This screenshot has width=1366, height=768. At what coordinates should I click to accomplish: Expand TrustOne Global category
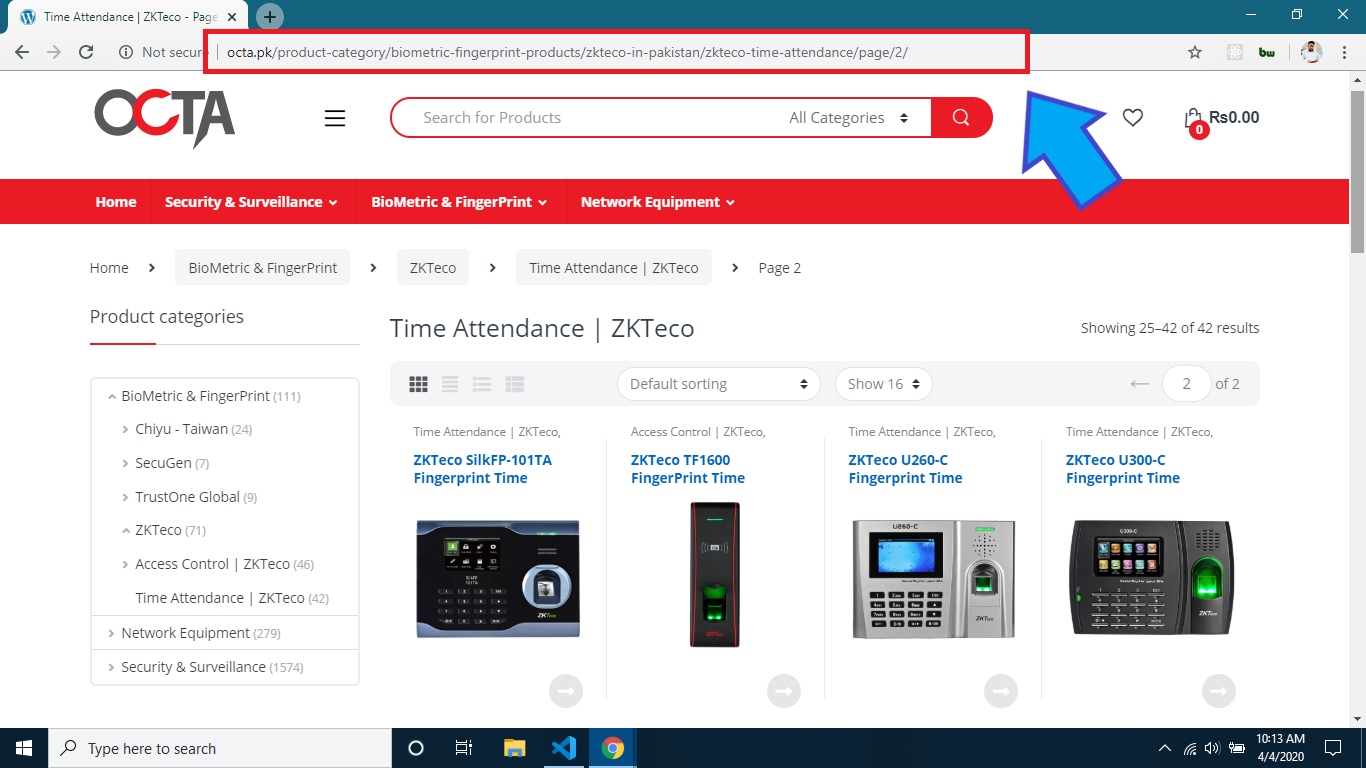[x=125, y=497]
